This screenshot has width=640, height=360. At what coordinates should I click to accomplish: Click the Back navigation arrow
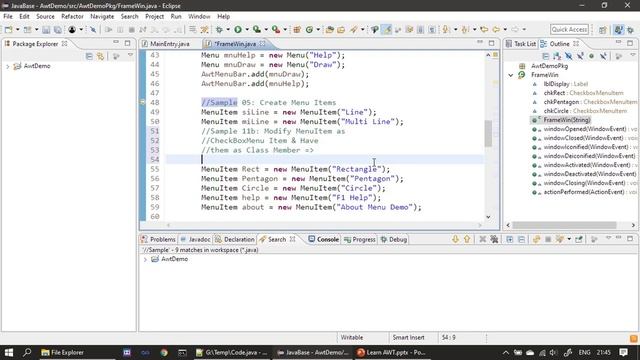[496, 29]
